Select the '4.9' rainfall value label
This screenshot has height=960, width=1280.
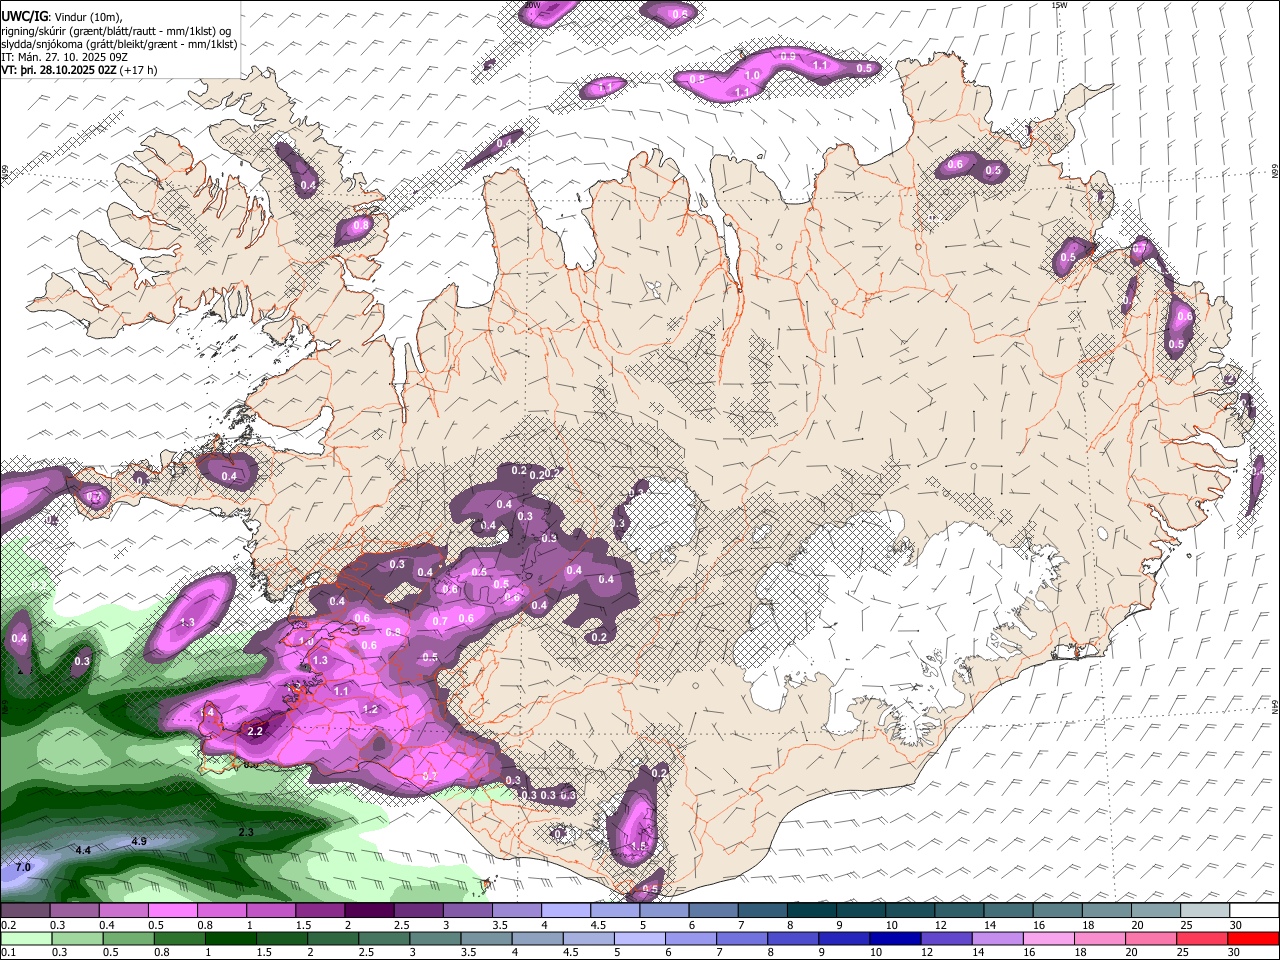[139, 841]
